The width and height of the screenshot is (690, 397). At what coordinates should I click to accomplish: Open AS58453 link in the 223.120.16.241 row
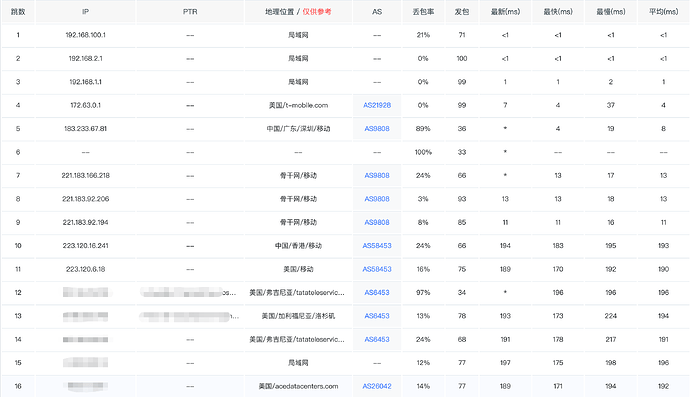(377, 246)
